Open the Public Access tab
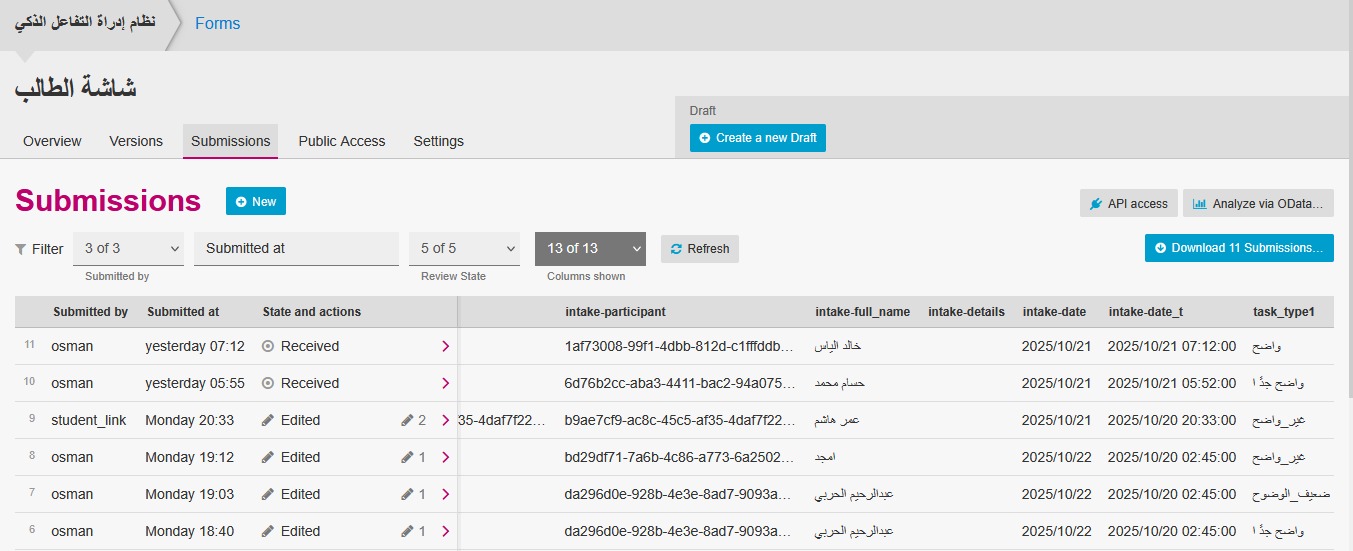Viewport: 1353px width, 551px height. tap(342, 141)
